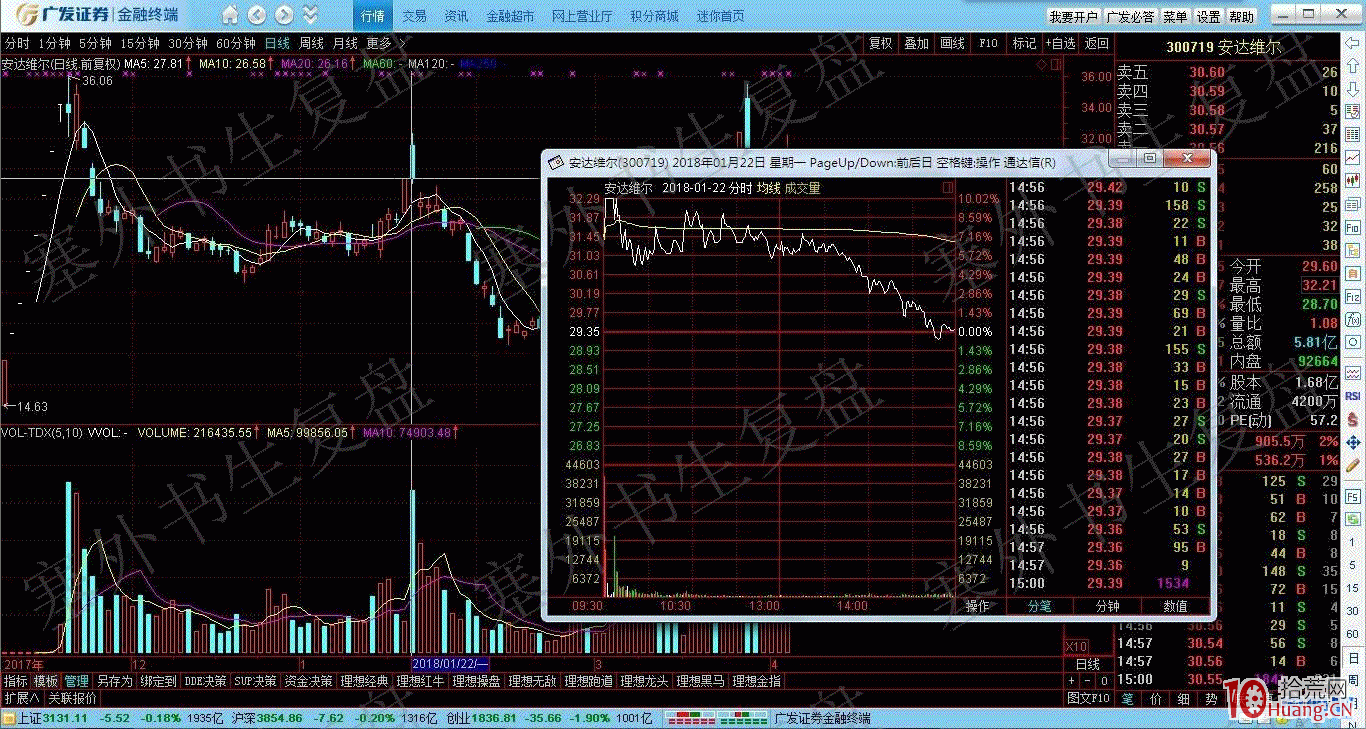The height and width of the screenshot is (729, 1366).
Task: Toggle the small square icon in popup chart header
Action: (947, 187)
